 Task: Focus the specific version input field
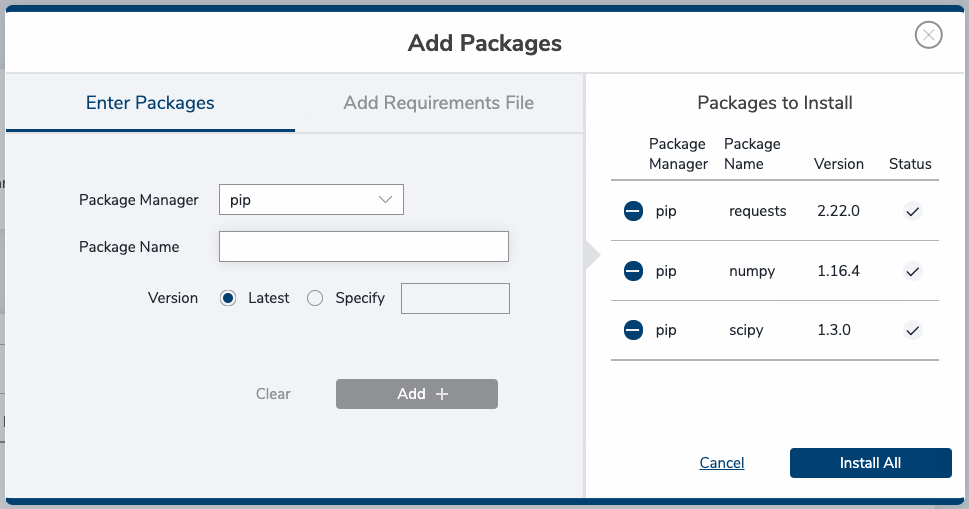(455, 298)
